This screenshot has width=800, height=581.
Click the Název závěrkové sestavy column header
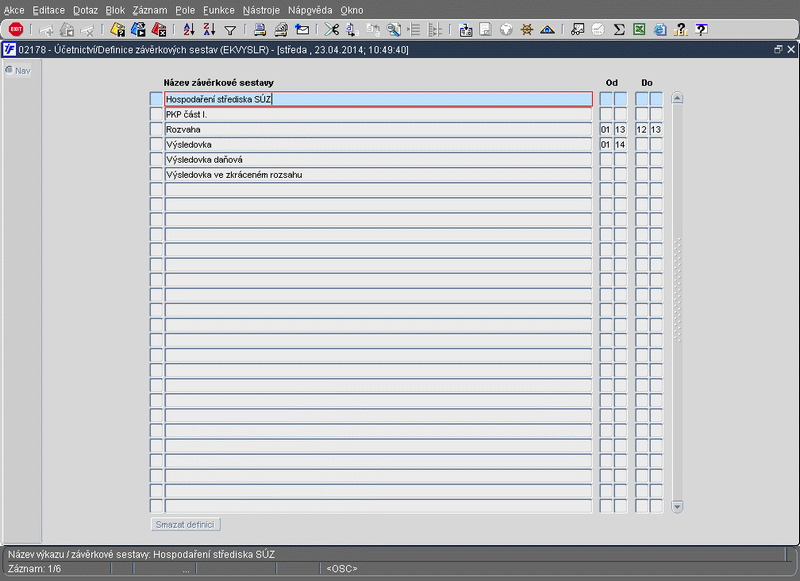click(x=218, y=83)
